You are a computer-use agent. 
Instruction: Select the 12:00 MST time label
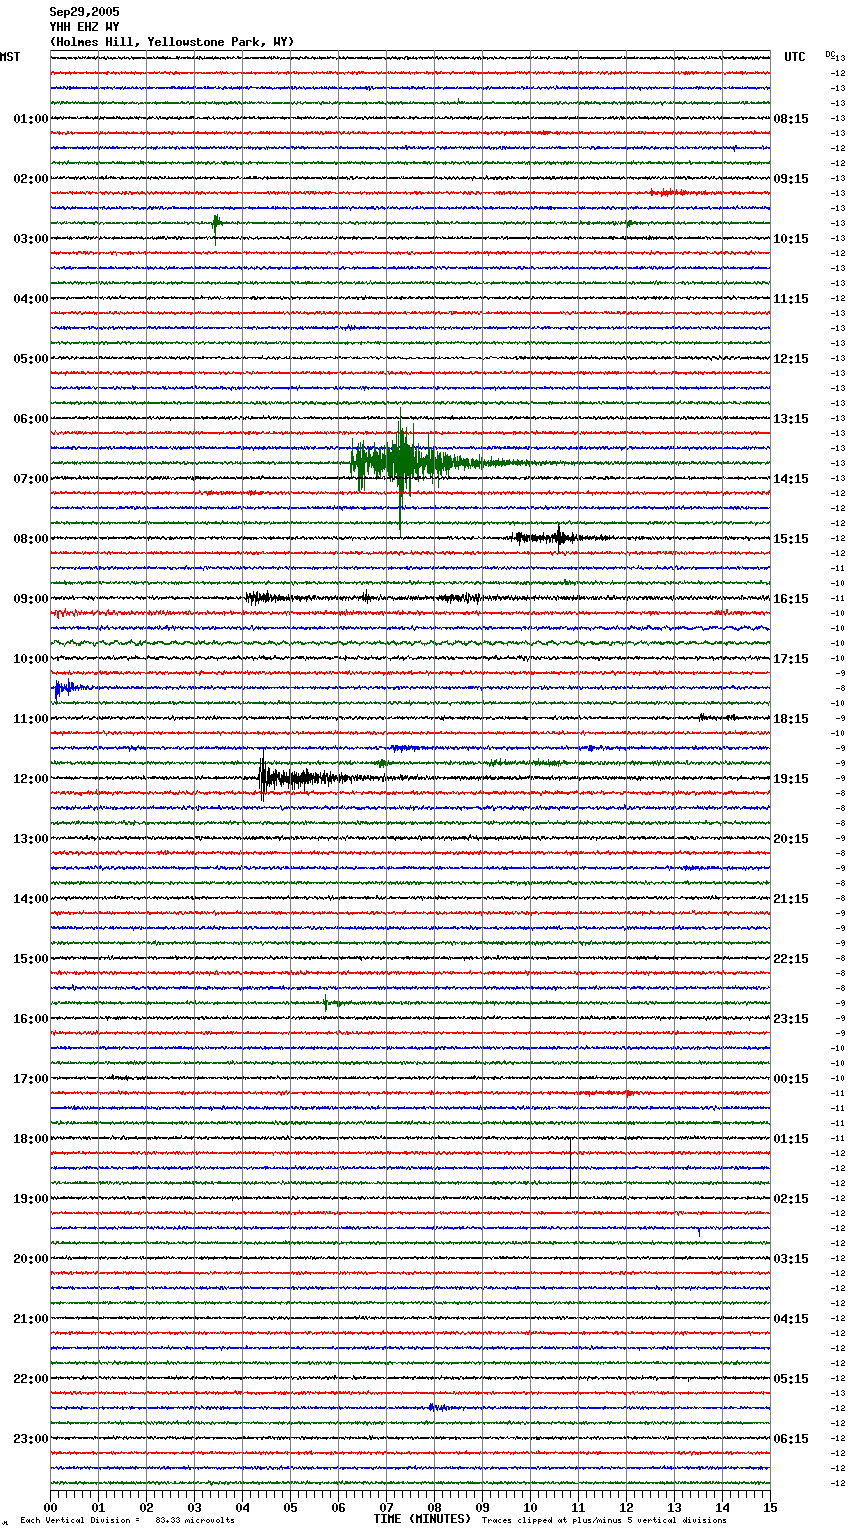[x=31, y=779]
